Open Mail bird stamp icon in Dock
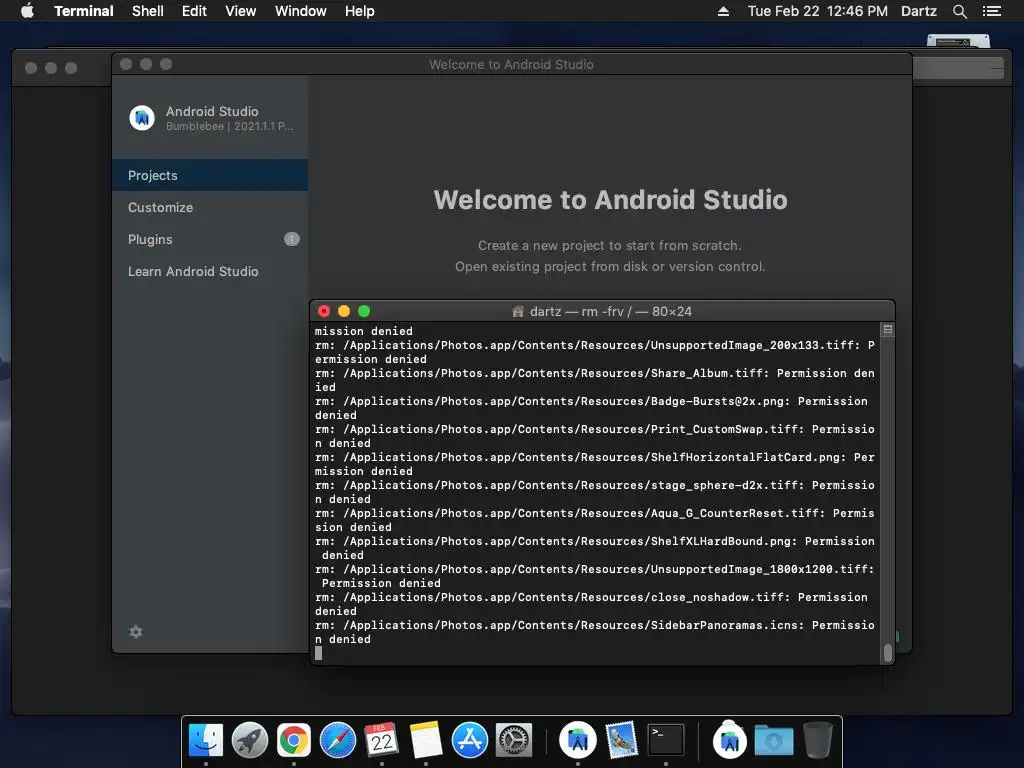The width and height of the screenshot is (1024, 768). (621, 741)
